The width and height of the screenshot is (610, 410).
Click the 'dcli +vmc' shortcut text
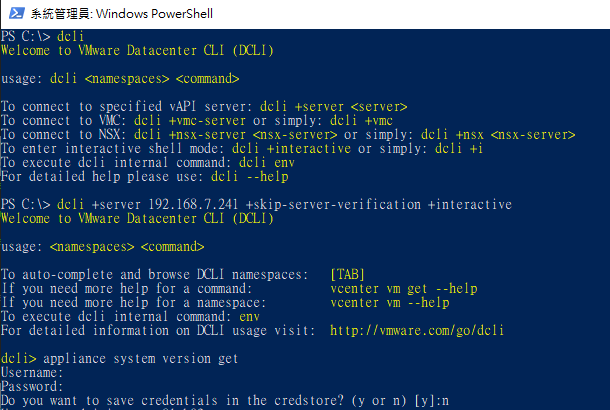pyautogui.click(x=361, y=121)
